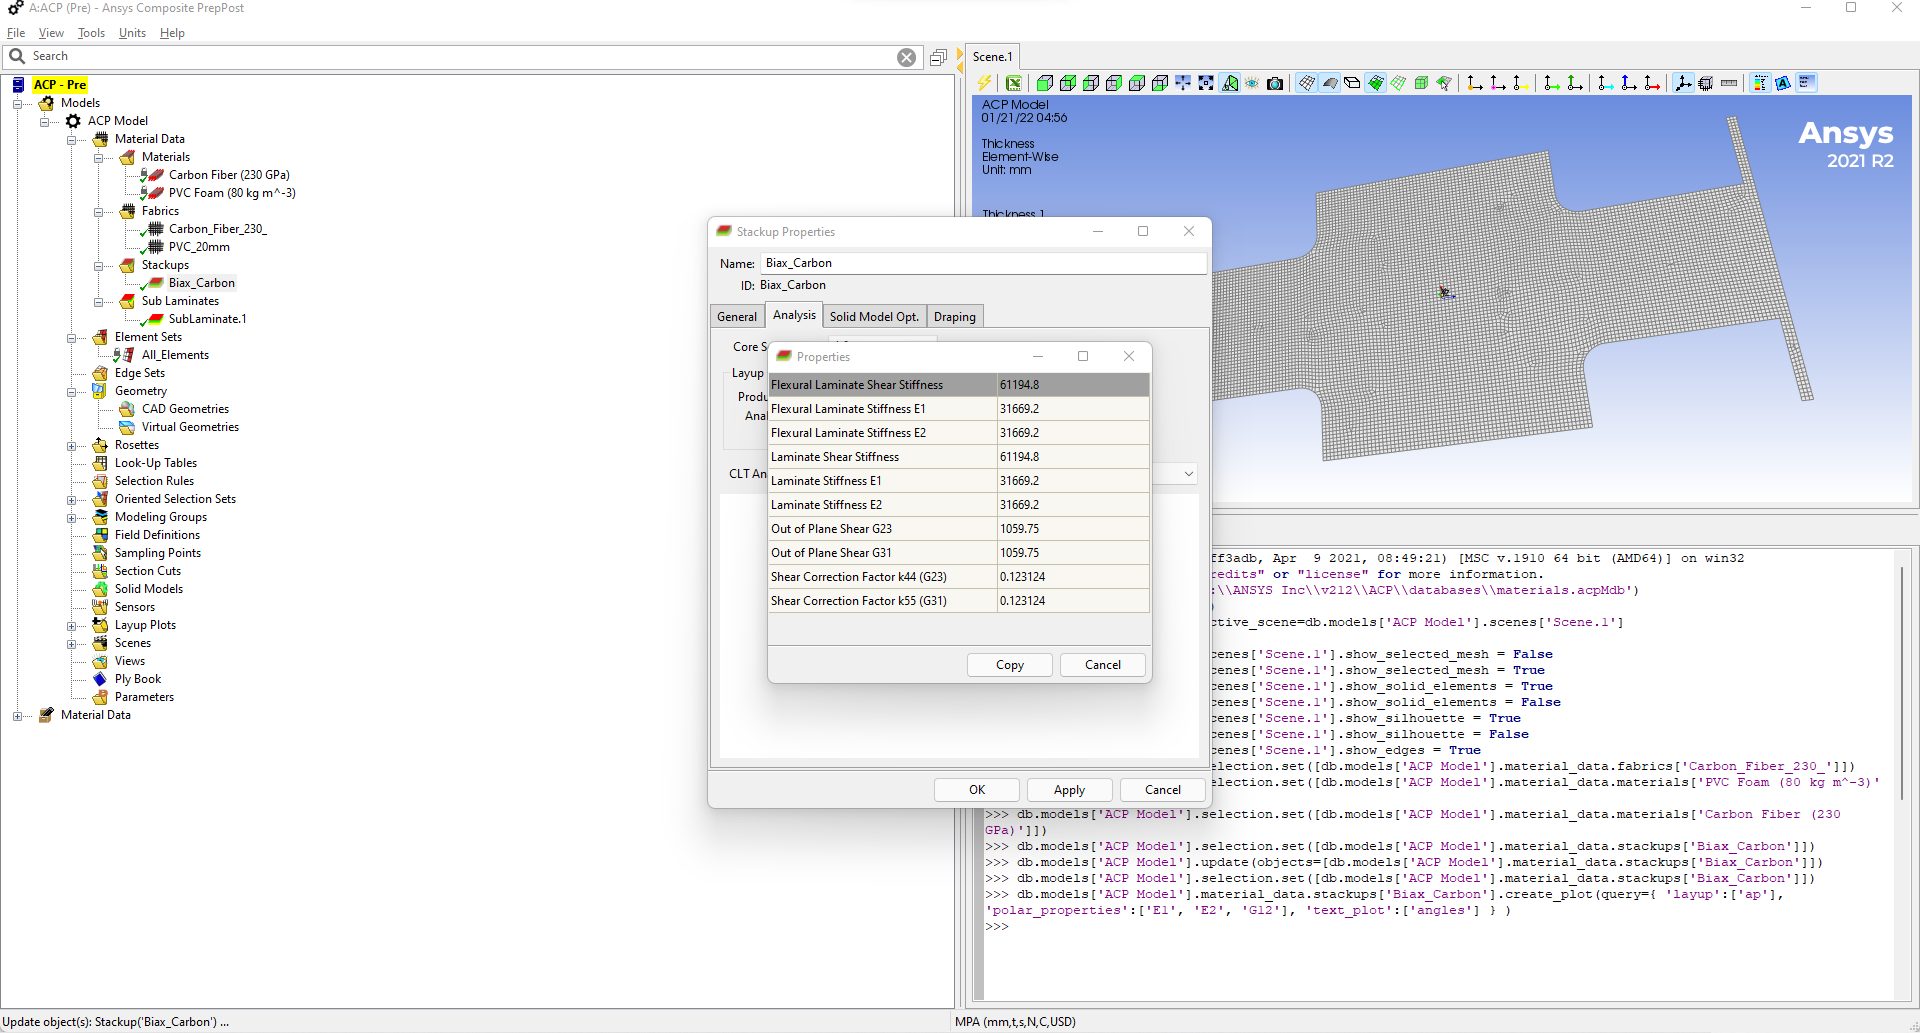
Task: Select the PVC_20mm fabric item
Action: tap(199, 247)
